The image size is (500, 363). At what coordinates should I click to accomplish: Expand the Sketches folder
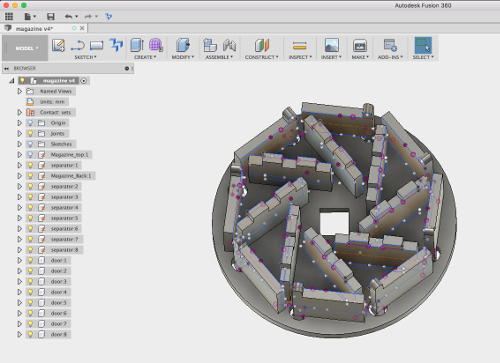(x=20, y=144)
